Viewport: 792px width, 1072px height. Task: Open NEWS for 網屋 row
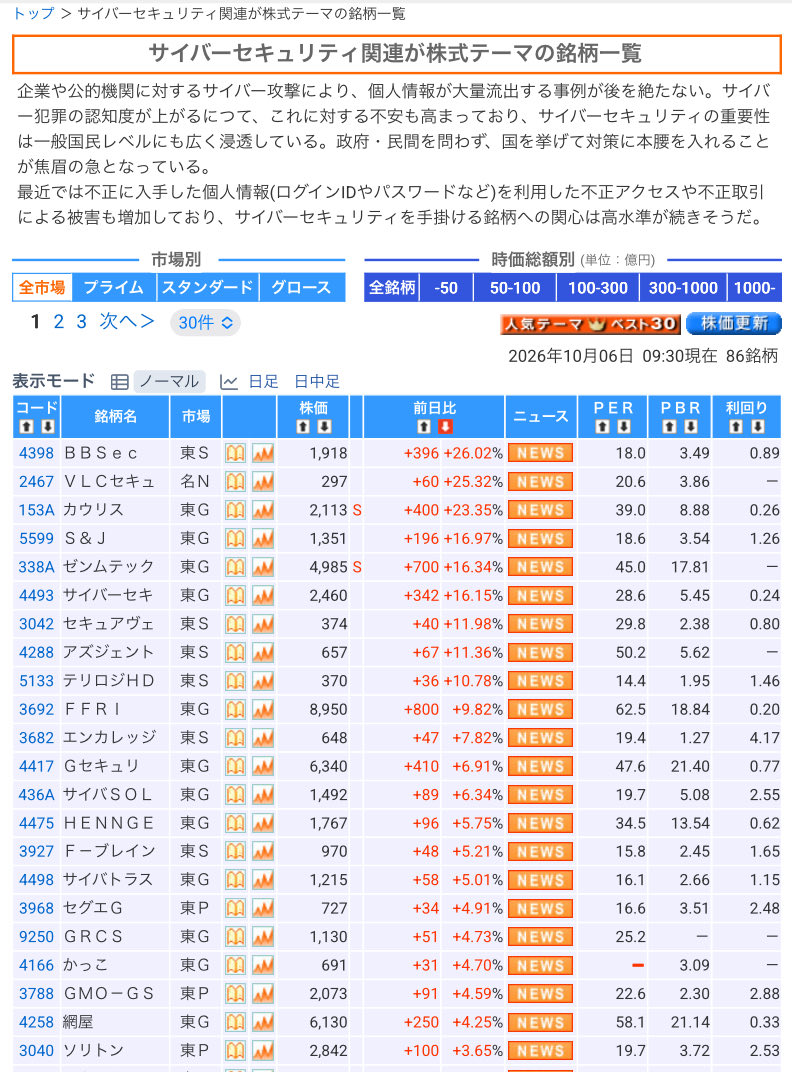click(540, 1022)
